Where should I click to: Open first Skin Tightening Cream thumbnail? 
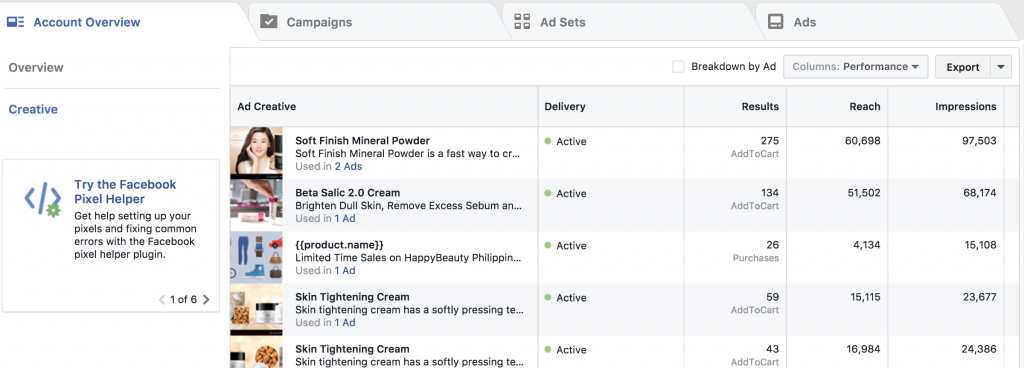[256, 309]
